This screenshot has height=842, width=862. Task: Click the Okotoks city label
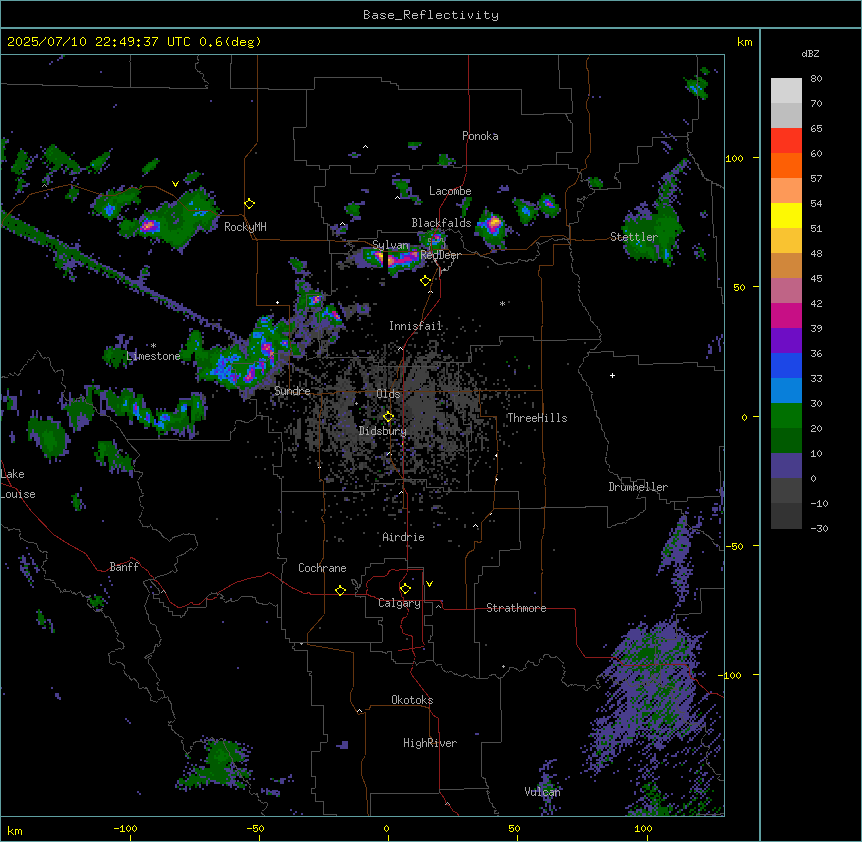[412, 700]
